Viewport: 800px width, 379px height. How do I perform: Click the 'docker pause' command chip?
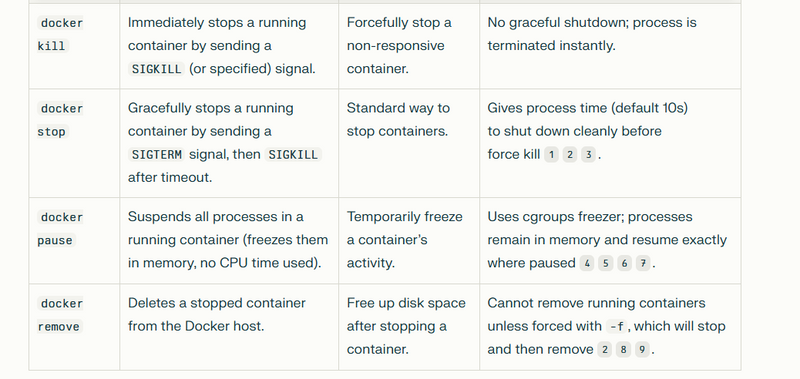tap(60, 229)
